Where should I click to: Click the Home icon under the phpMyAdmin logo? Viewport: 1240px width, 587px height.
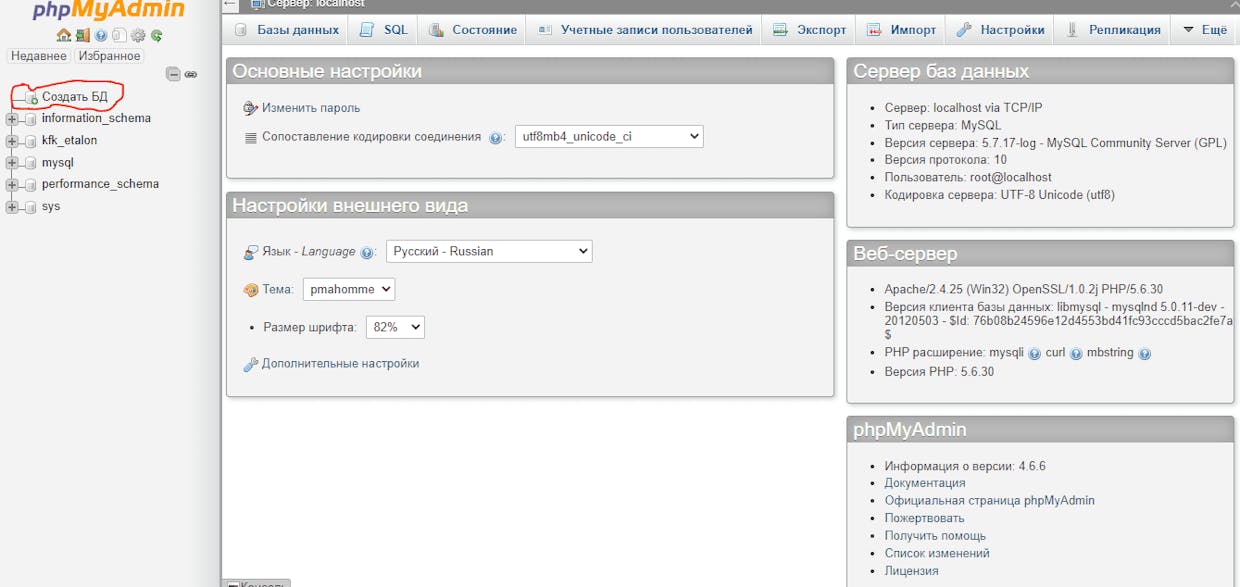(64, 35)
